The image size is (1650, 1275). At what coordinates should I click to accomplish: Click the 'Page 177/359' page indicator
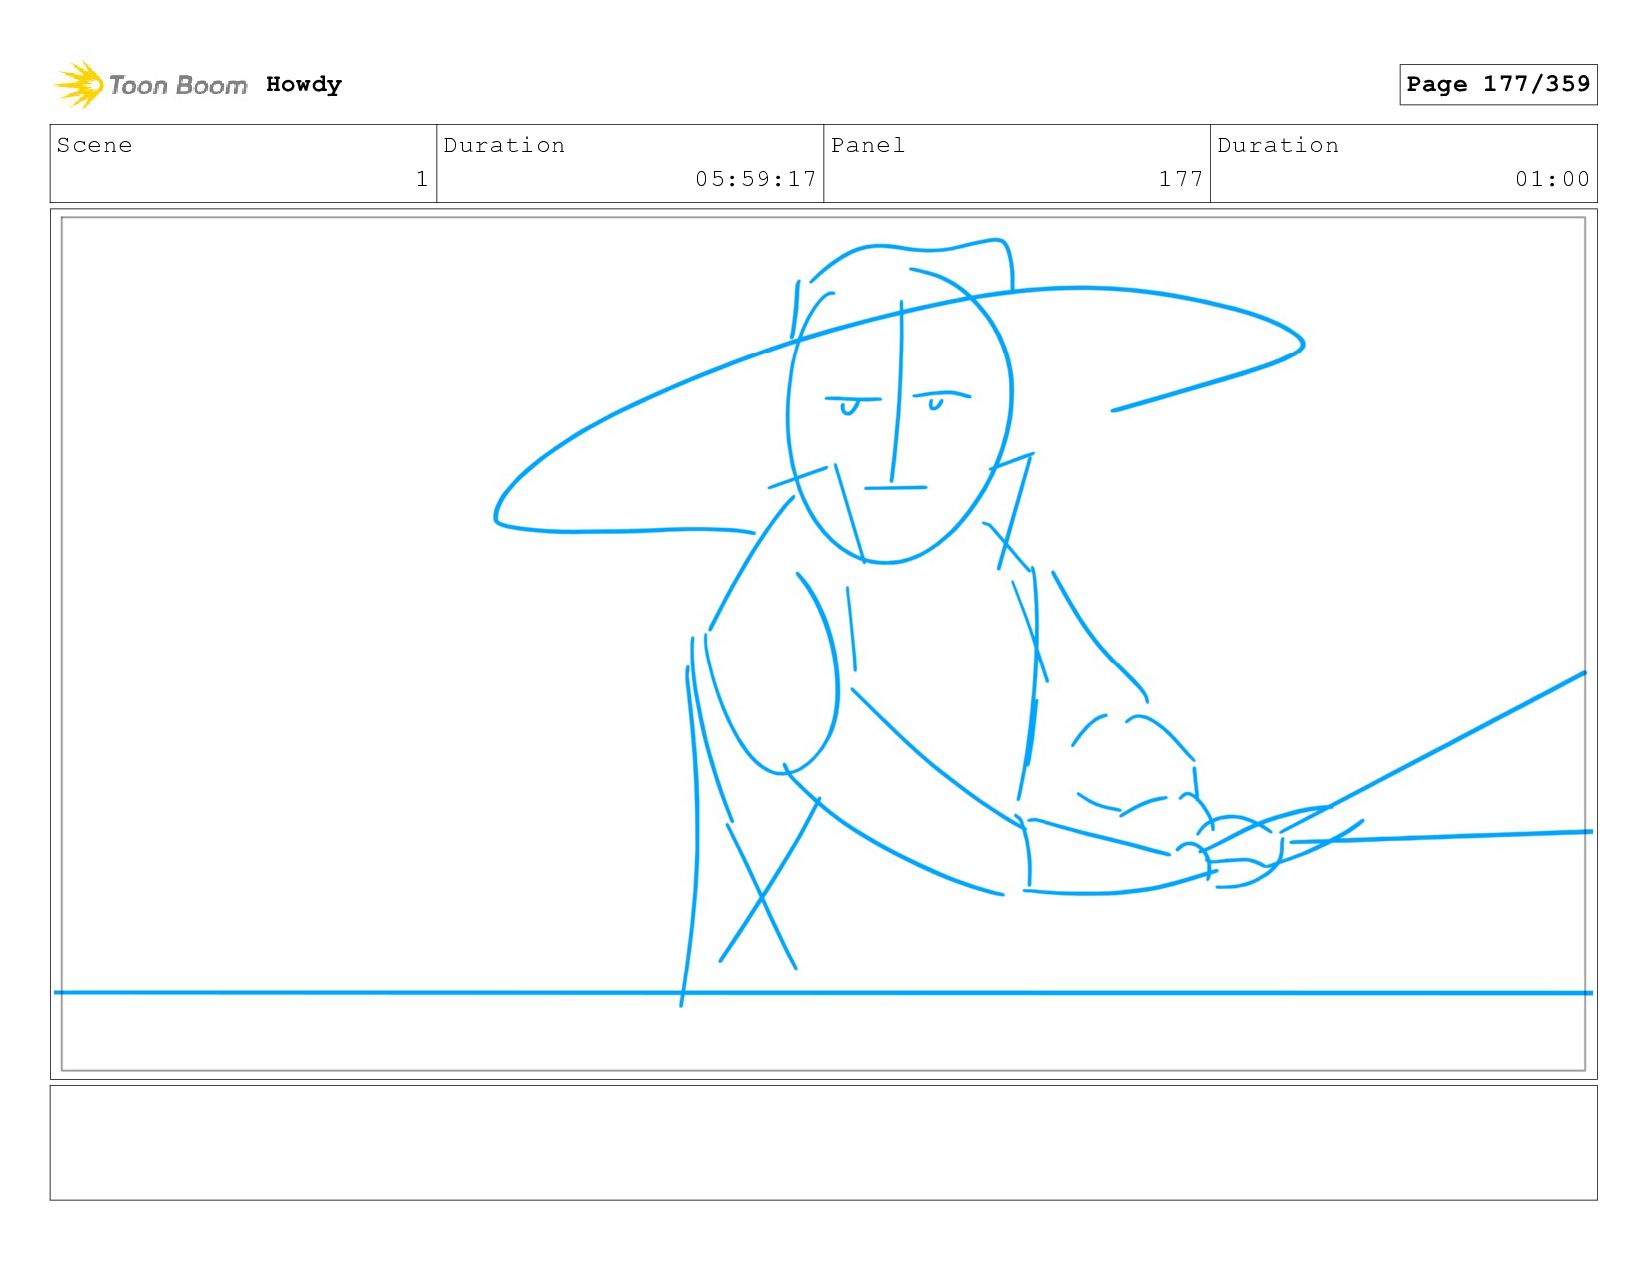pyautogui.click(x=1498, y=84)
